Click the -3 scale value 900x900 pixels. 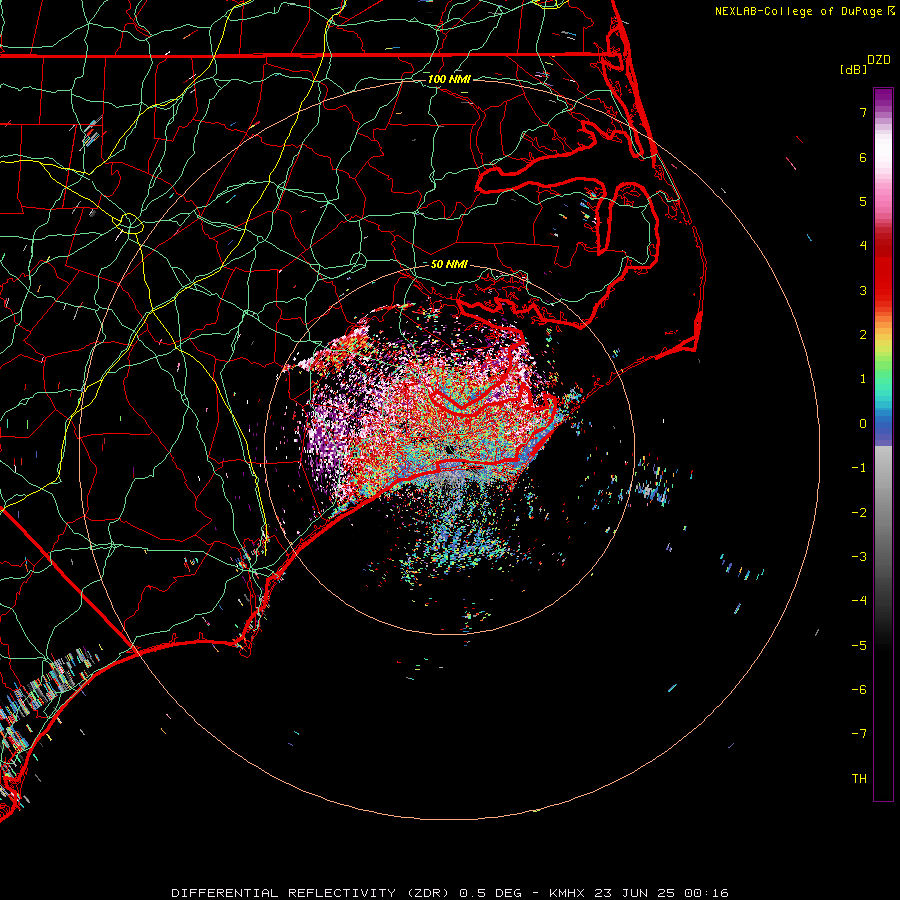click(x=859, y=557)
